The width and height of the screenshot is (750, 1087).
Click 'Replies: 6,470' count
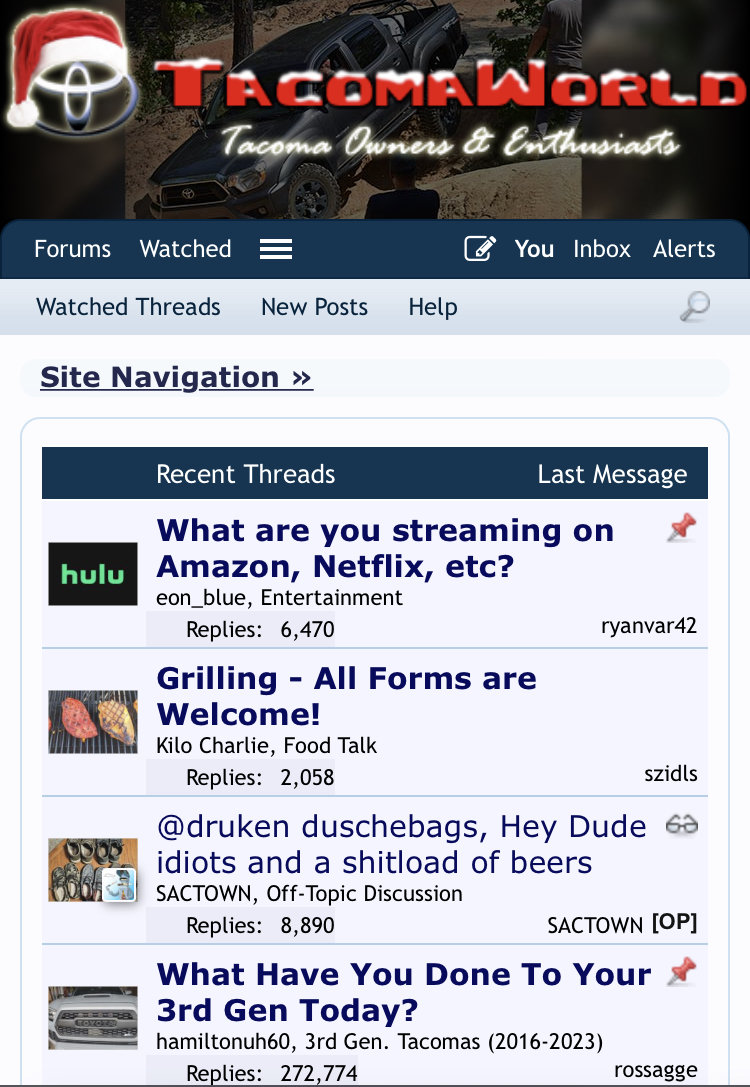pyautogui.click(x=260, y=629)
